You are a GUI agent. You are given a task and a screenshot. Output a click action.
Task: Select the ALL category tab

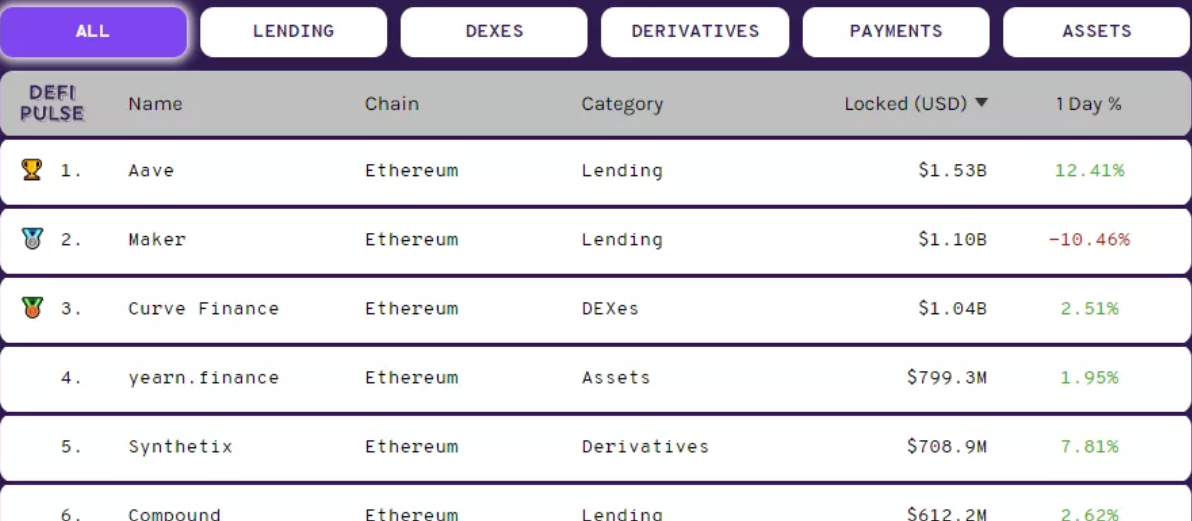[x=94, y=32]
